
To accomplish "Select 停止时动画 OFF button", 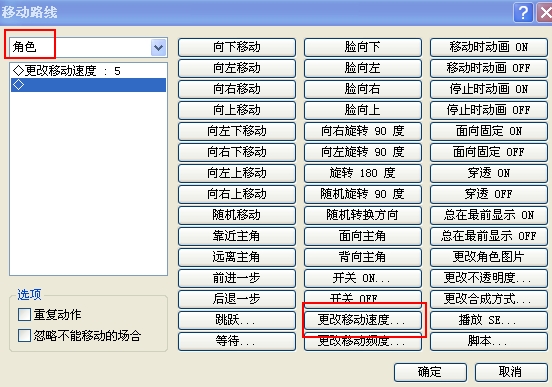I will 489,110.
